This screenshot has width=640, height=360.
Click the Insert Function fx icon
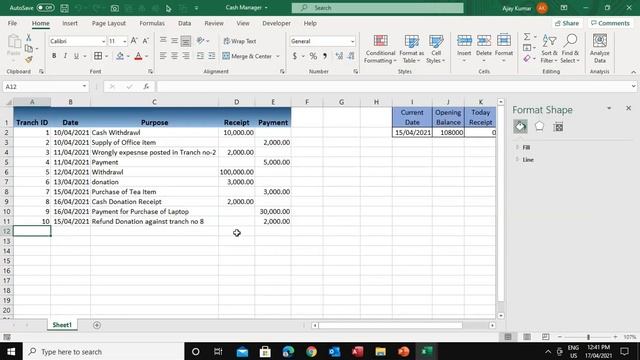146,87
